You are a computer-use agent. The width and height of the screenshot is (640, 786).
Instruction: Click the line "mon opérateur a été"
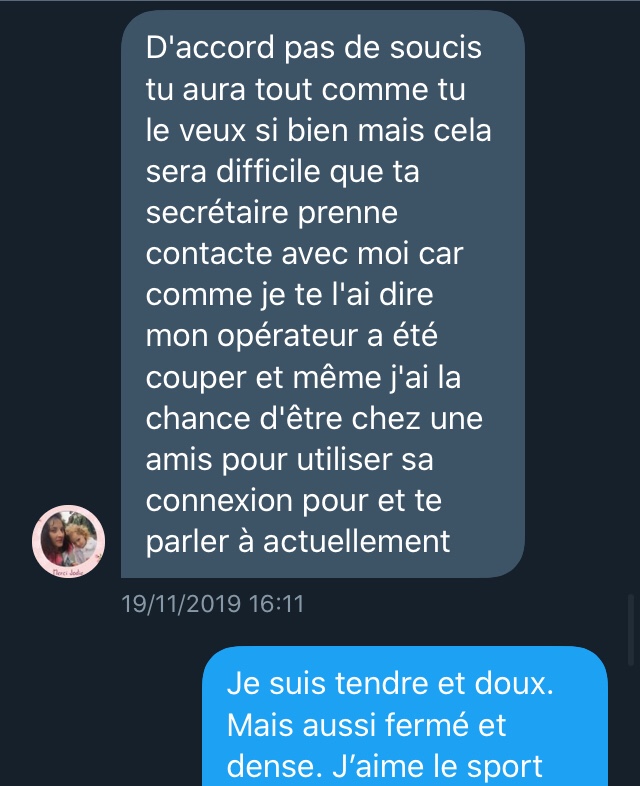(292, 337)
